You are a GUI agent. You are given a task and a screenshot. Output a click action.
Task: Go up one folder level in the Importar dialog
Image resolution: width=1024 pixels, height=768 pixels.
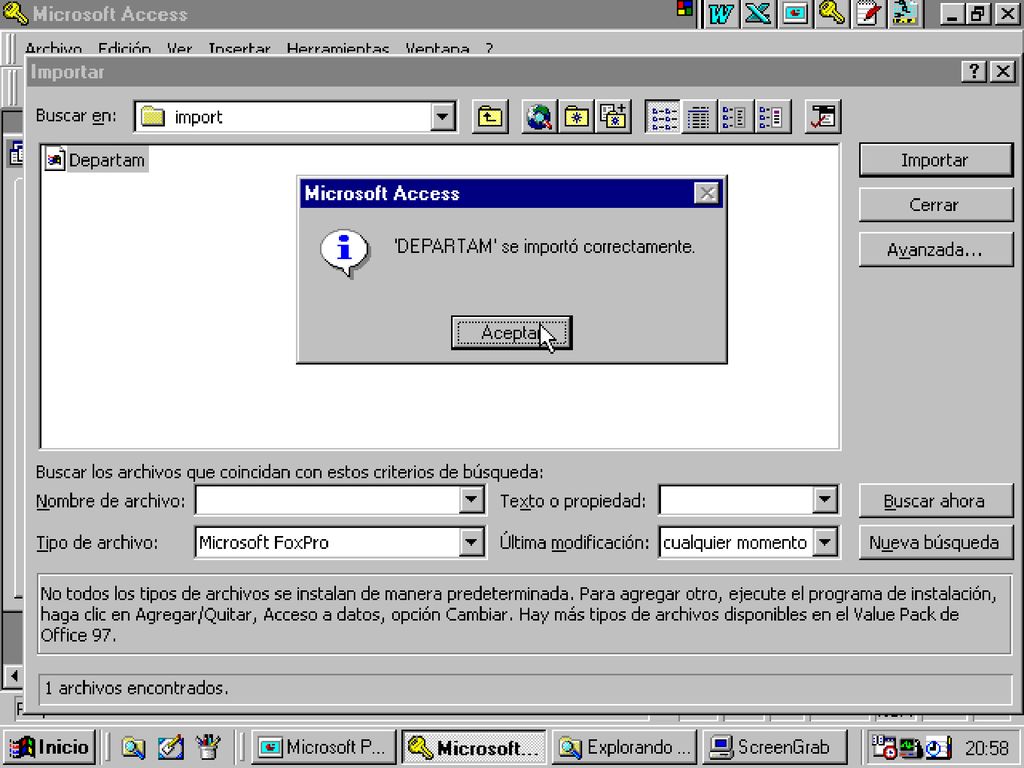pyautogui.click(x=490, y=117)
